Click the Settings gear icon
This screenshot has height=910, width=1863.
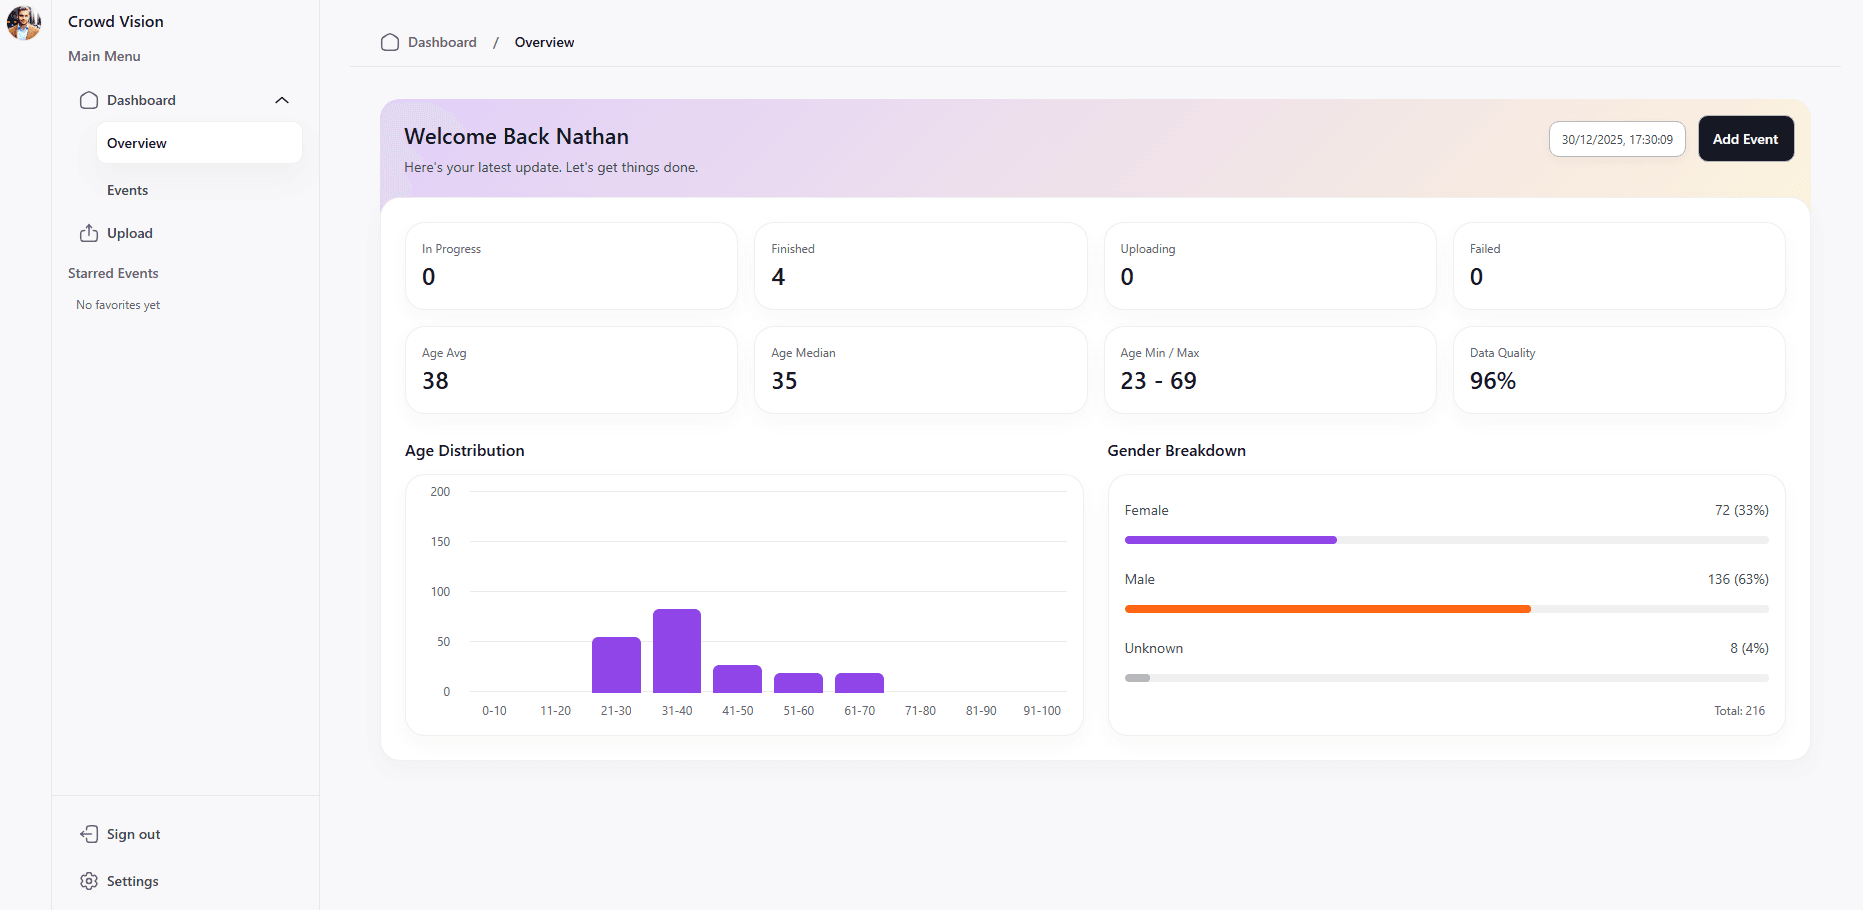(89, 881)
